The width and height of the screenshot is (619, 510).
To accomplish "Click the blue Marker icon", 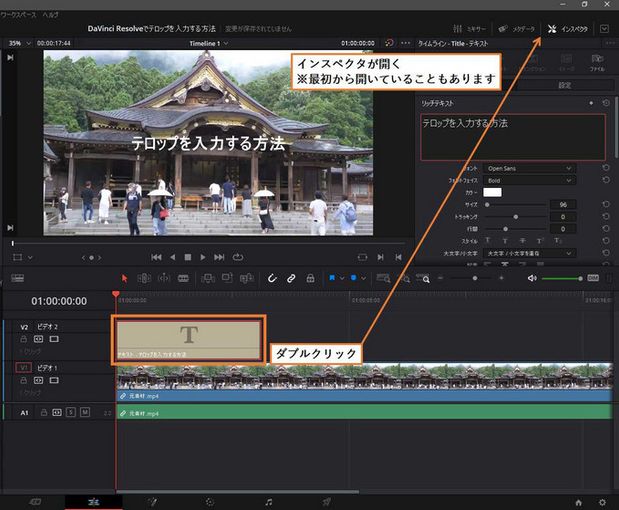I will (354, 278).
